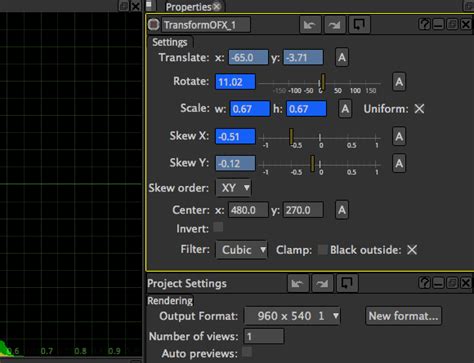Click the Skew X slider handle
The height and width of the screenshot is (363, 474).
(291, 137)
